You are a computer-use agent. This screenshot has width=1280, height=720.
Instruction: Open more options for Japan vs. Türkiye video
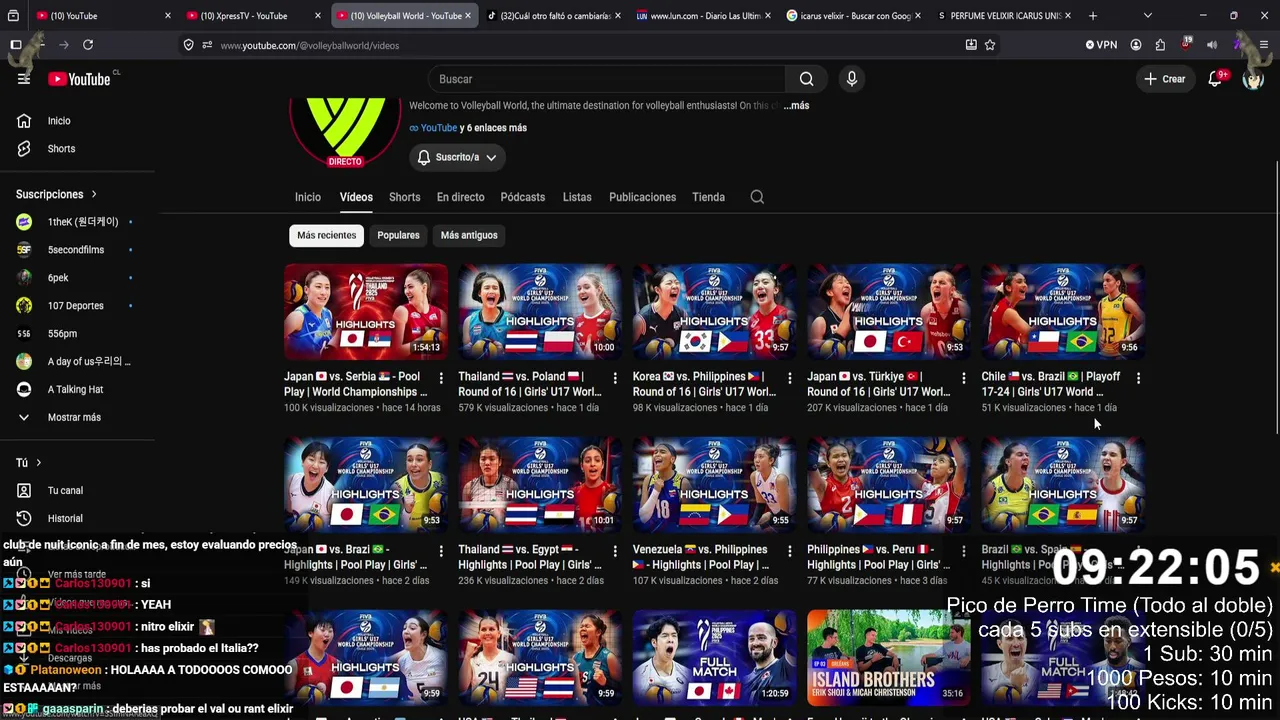pos(964,378)
